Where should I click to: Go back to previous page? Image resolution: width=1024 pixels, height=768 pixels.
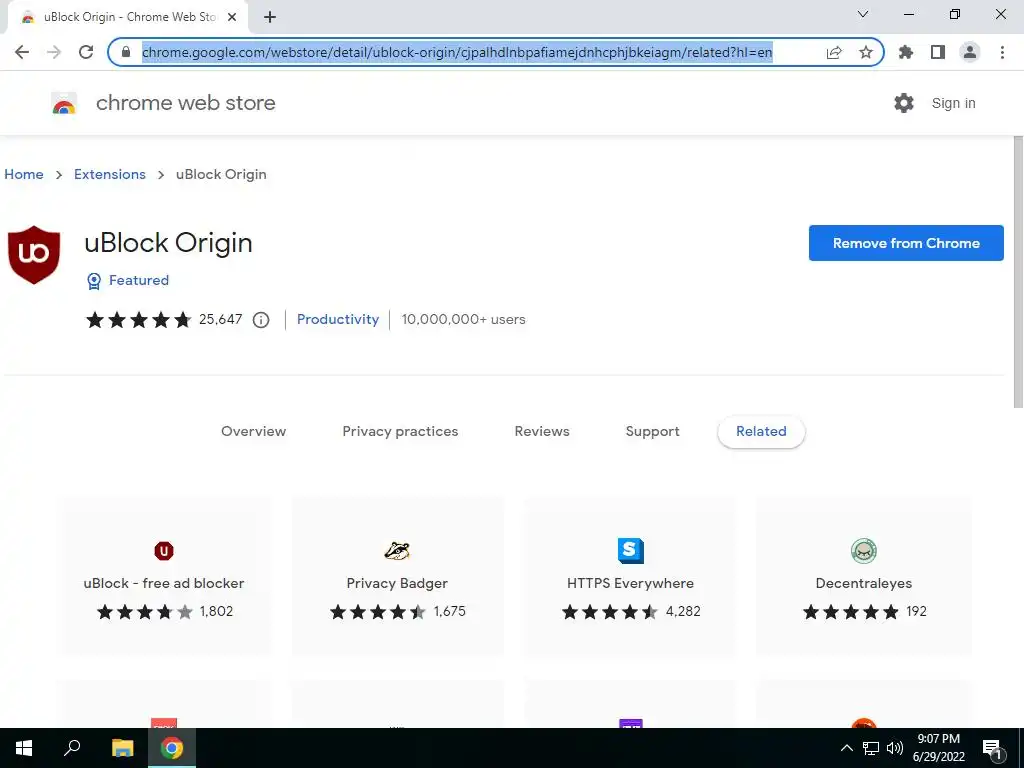22,52
